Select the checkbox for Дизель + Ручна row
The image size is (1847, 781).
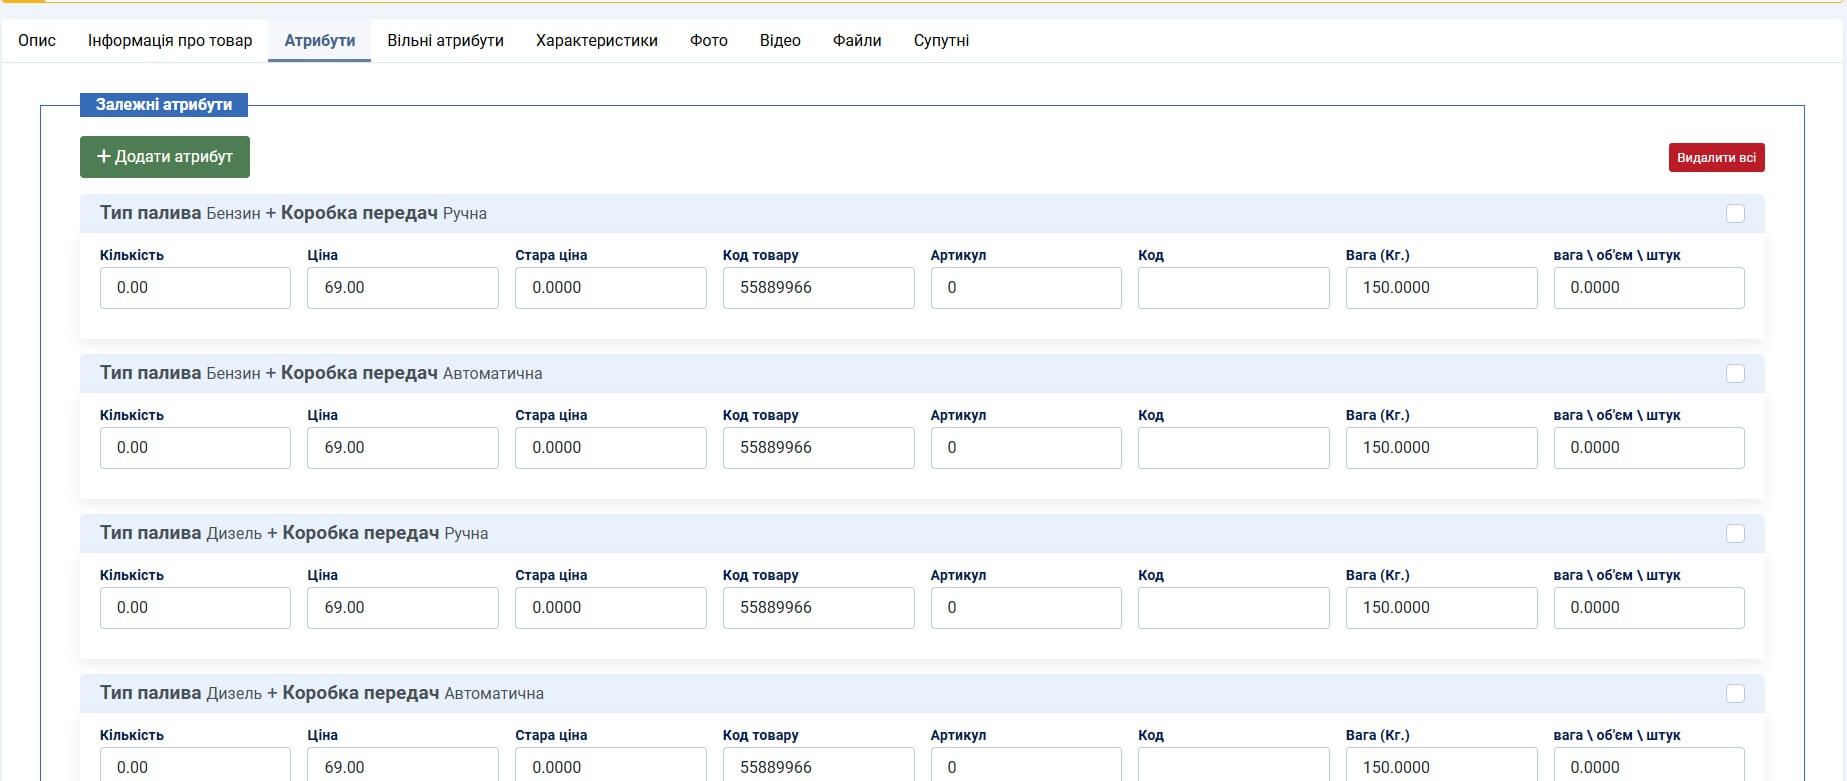click(1735, 534)
